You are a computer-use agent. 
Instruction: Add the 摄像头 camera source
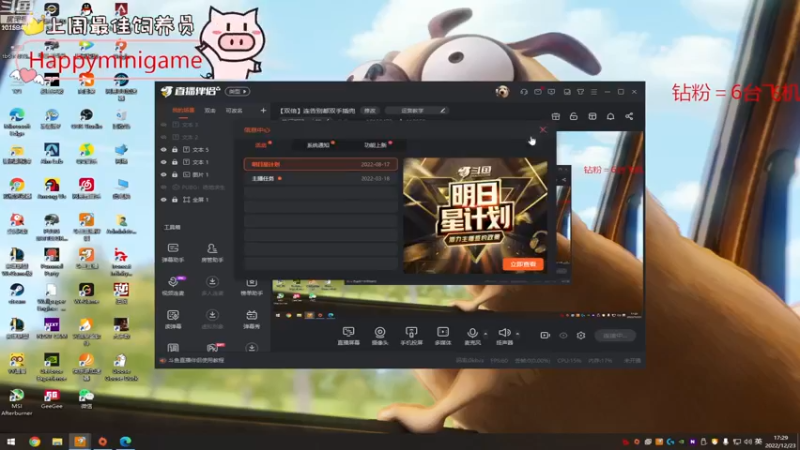coord(380,336)
